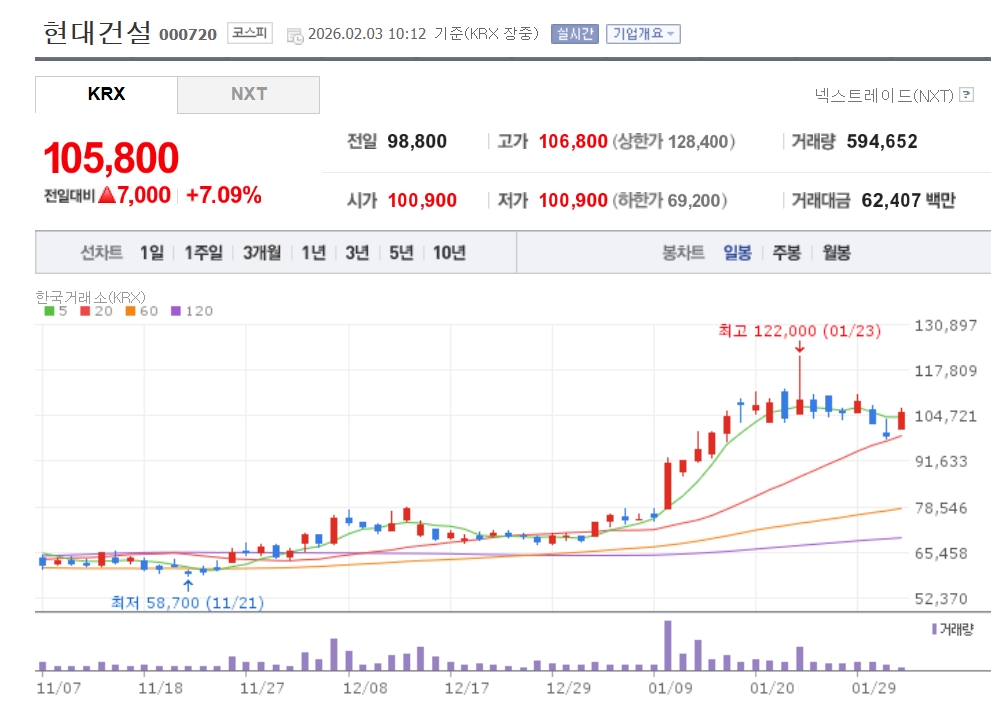
Task: Click the green 5-day moving average swatch
Action: coord(49,311)
